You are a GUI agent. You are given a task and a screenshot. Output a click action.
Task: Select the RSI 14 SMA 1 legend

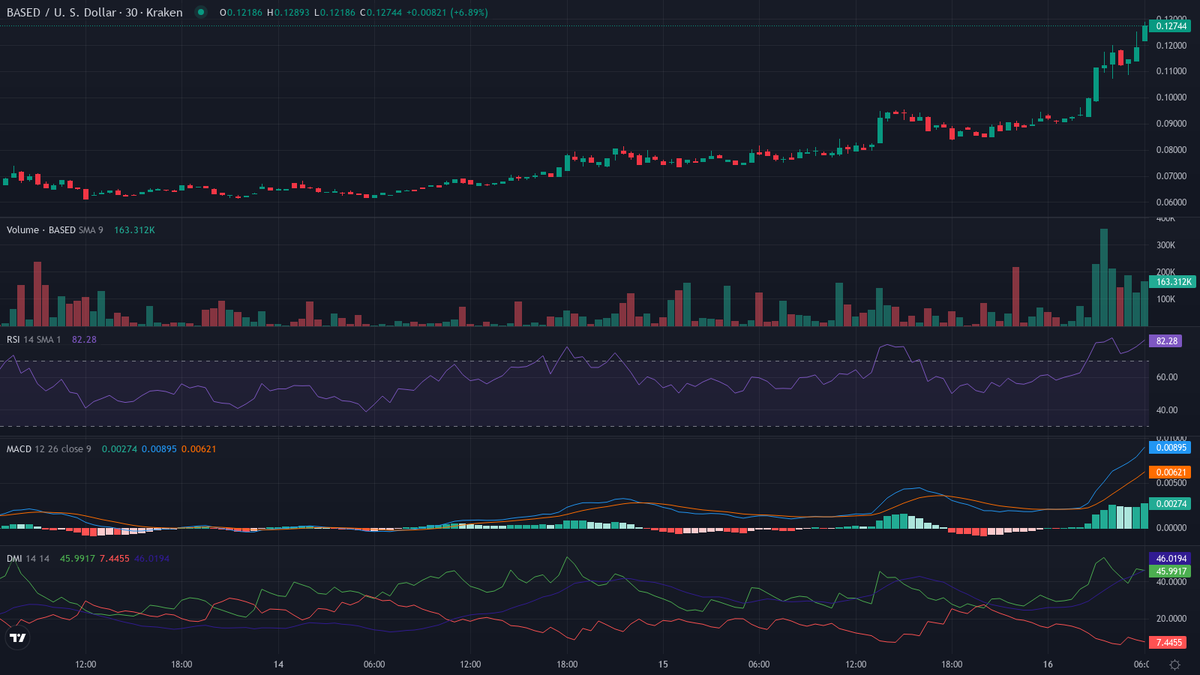pos(36,340)
